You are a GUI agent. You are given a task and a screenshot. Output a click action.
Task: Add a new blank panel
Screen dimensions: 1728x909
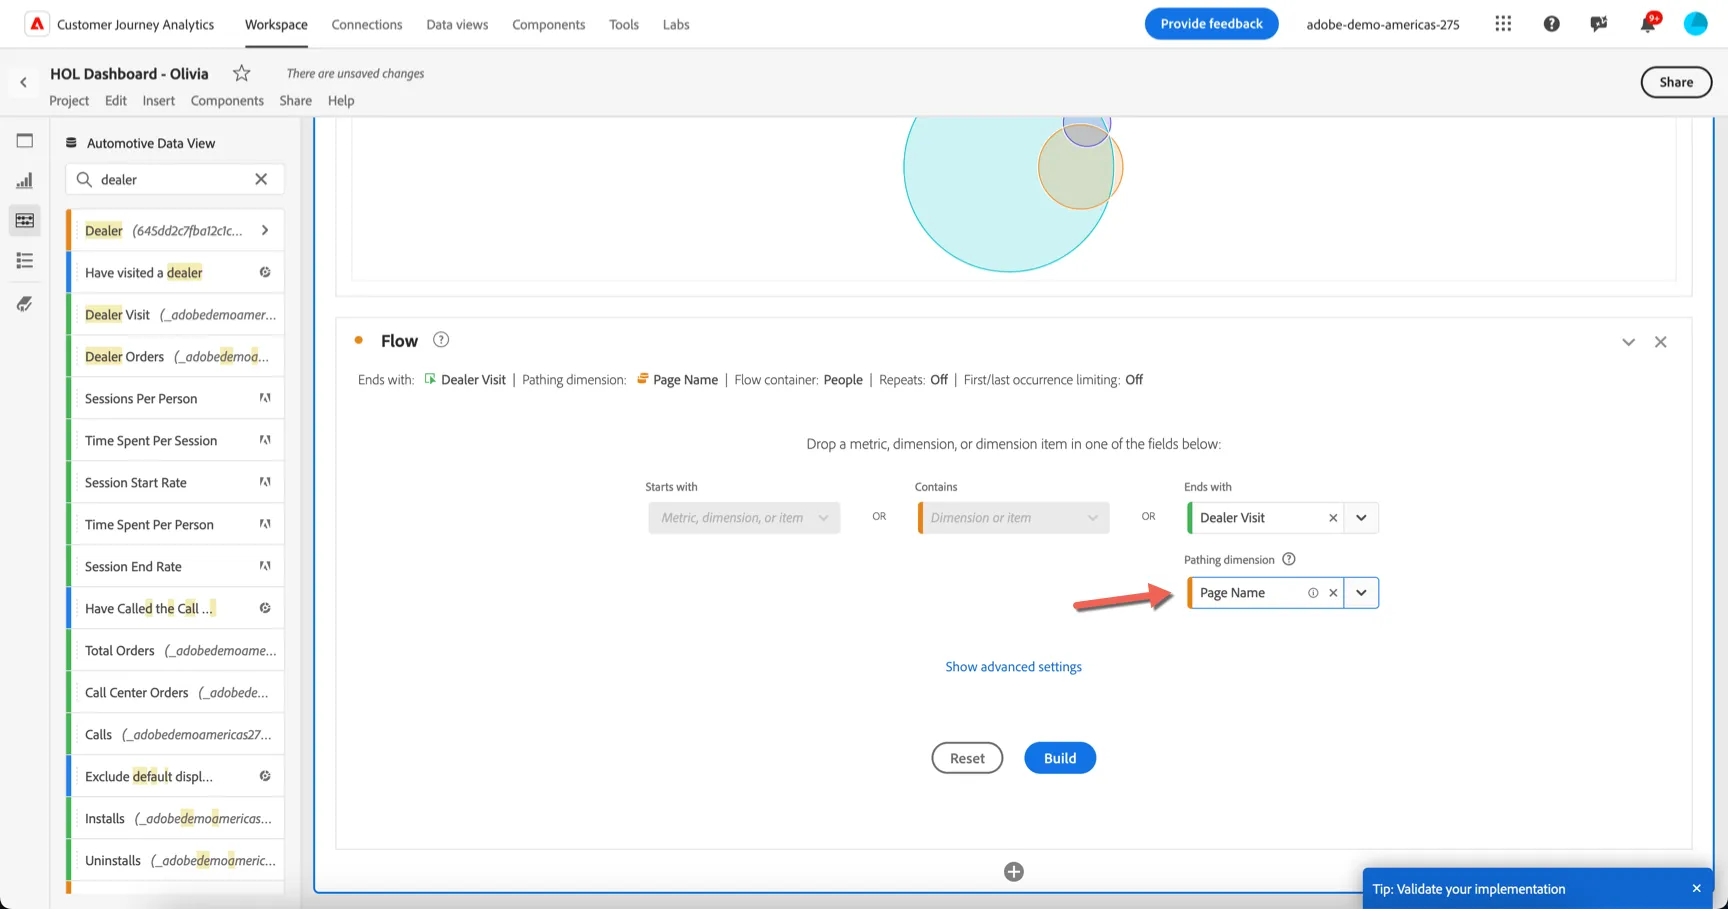(x=1014, y=872)
